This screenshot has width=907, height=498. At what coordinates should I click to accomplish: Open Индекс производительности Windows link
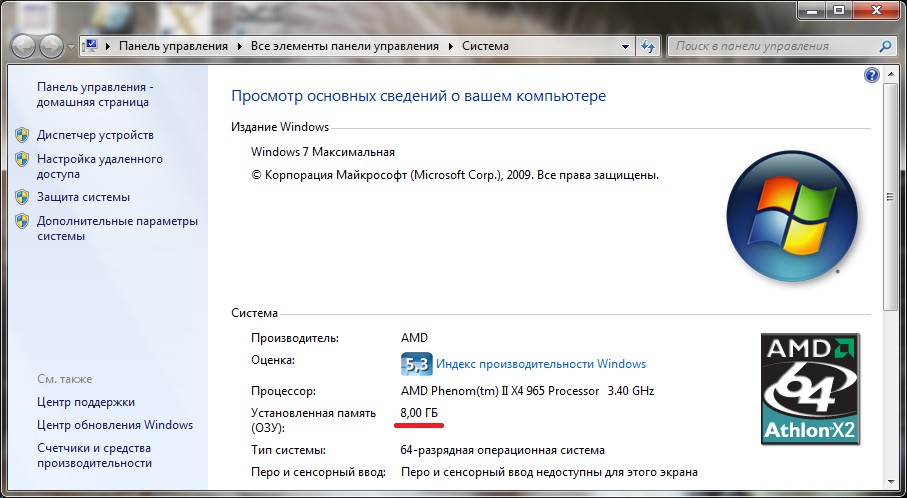click(x=541, y=364)
